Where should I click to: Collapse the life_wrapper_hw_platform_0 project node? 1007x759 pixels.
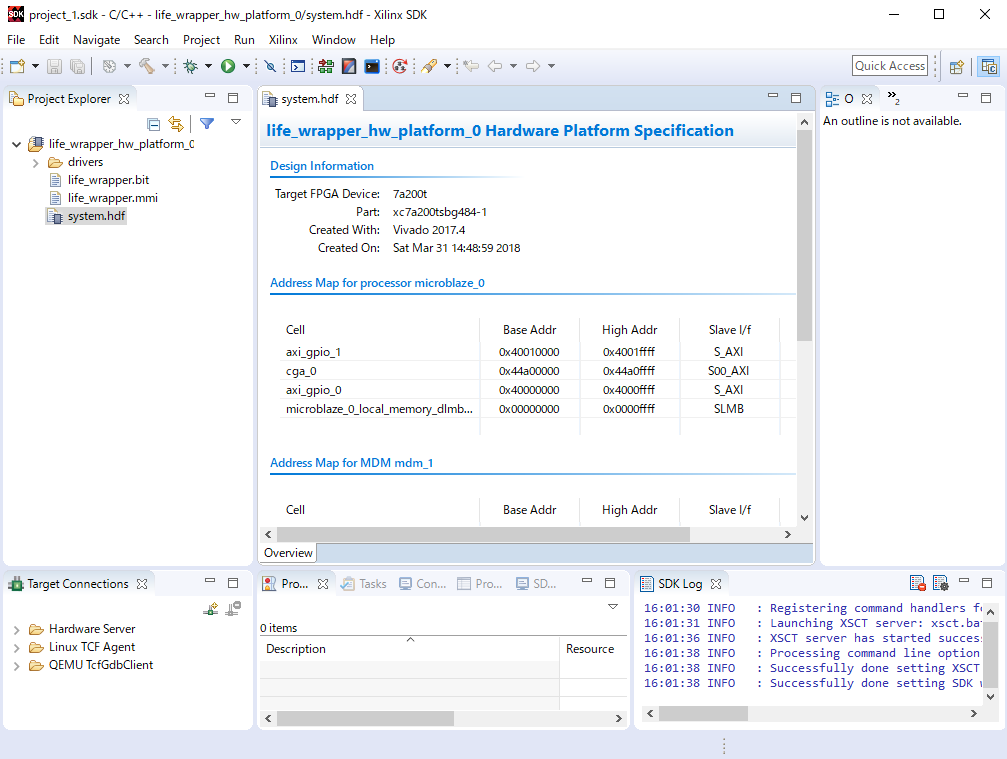[17, 144]
